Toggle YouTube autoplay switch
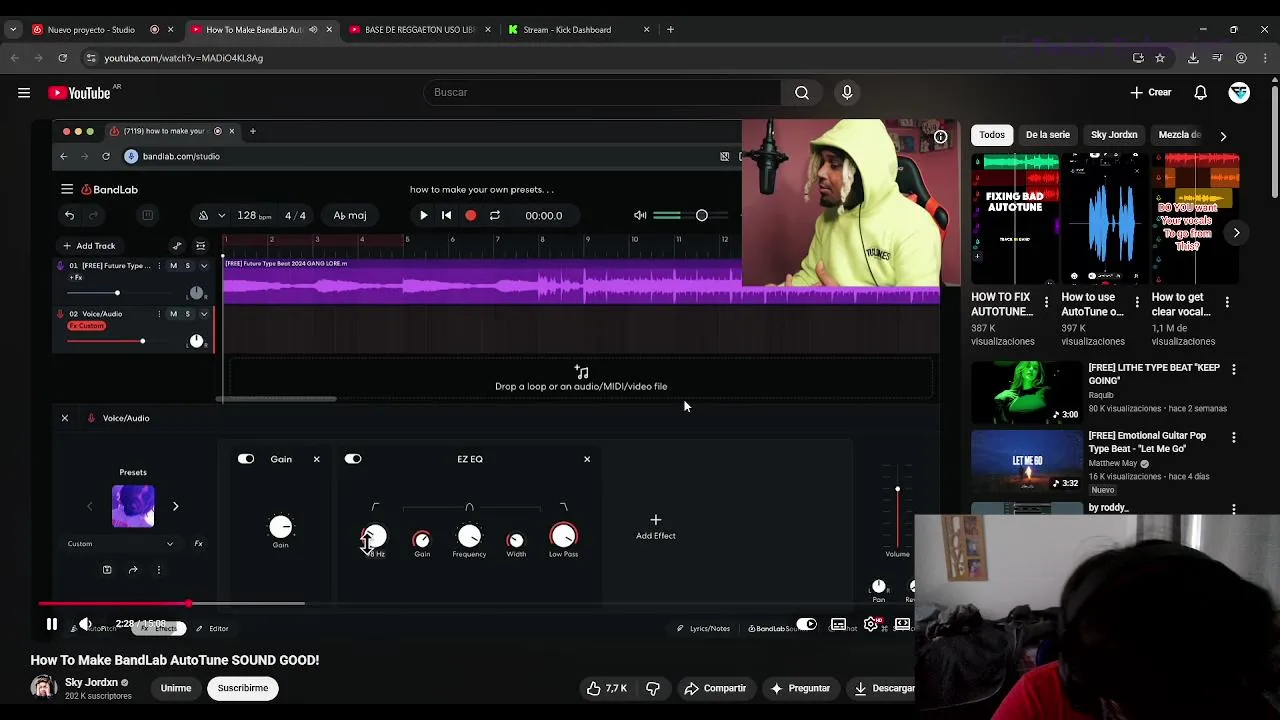 click(806, 625)
